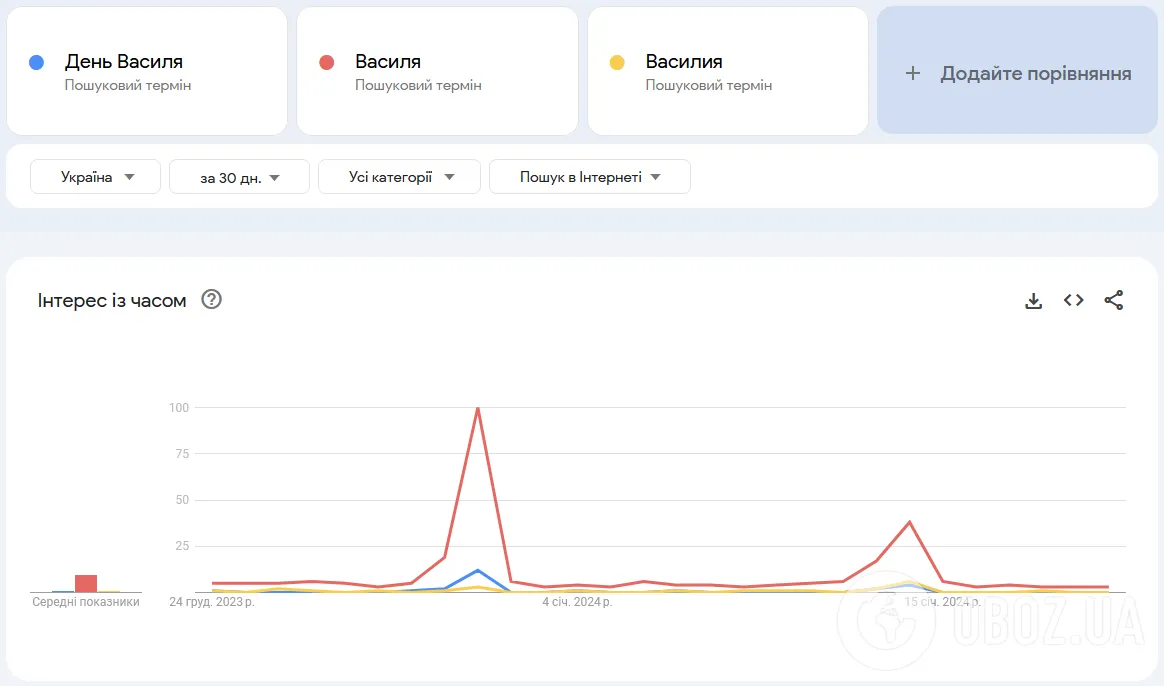Click the plus icon in Додайте порівняння

(x=913, y=73)
